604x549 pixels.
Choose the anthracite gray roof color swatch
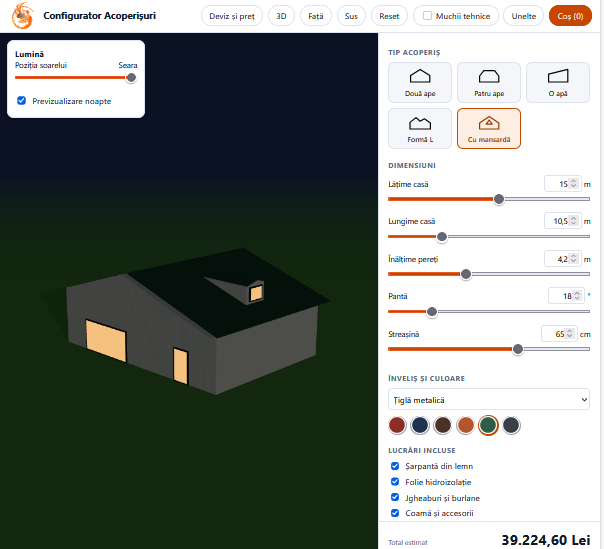(511, 425)
